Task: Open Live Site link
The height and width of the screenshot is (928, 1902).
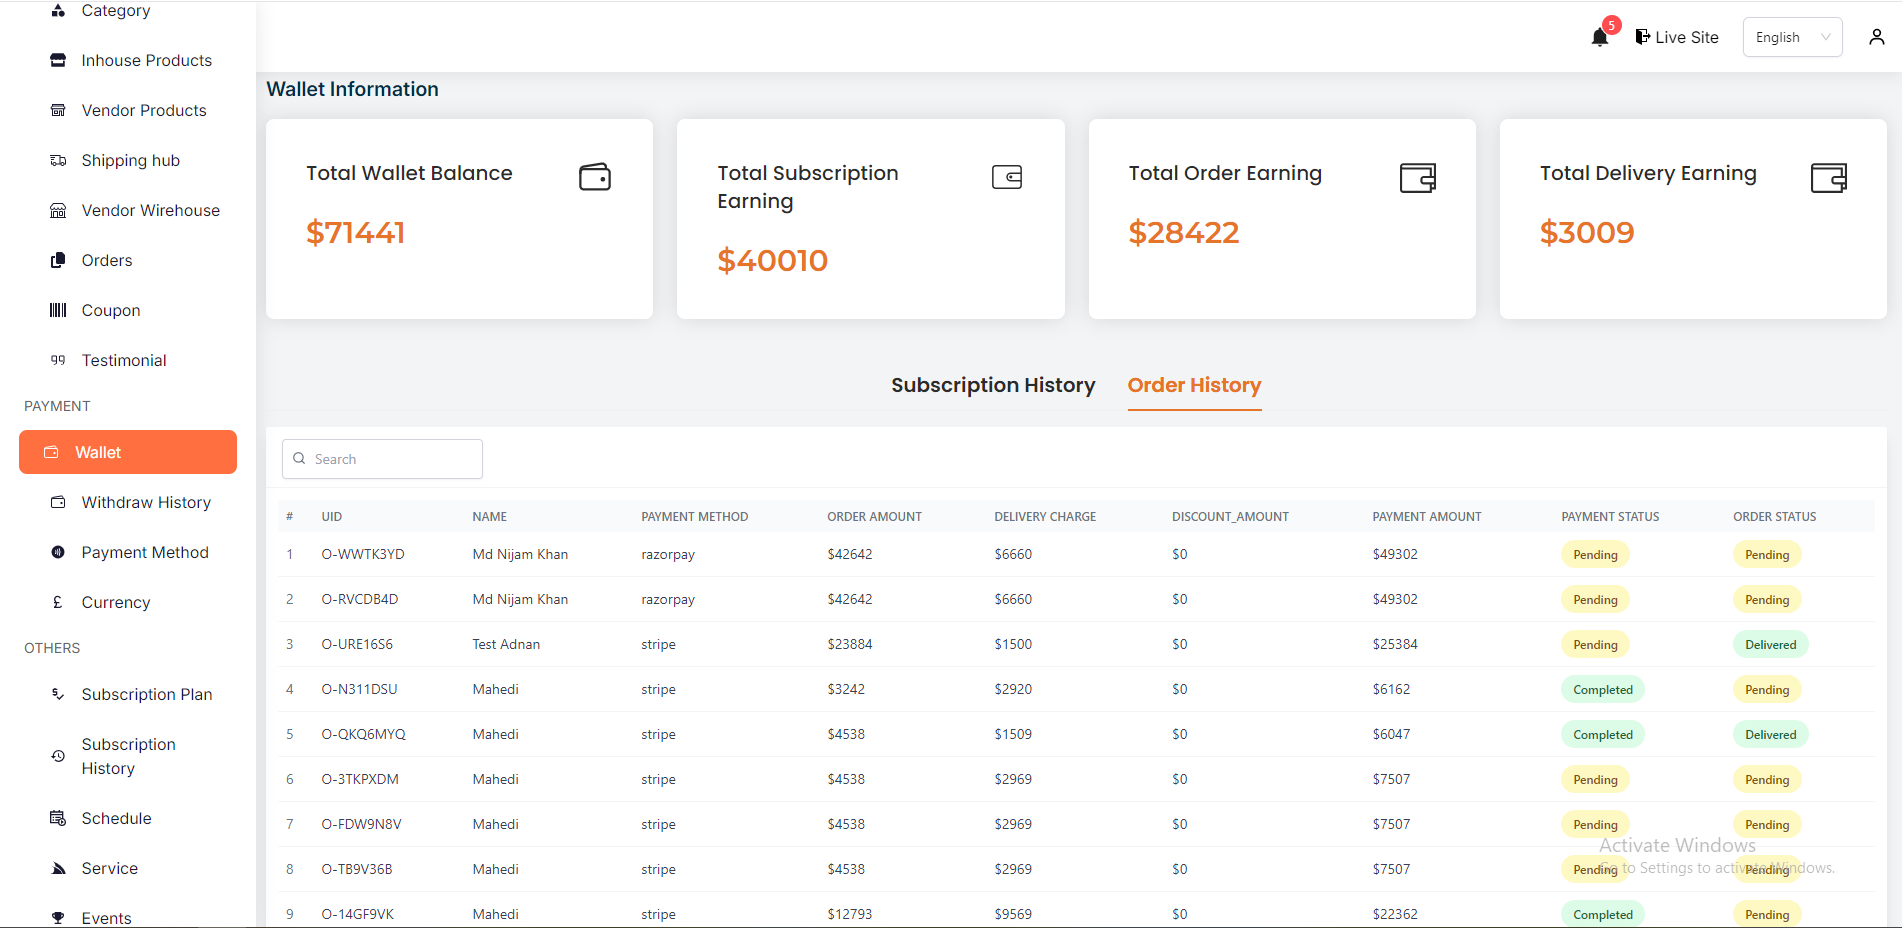Action: 1677,37
